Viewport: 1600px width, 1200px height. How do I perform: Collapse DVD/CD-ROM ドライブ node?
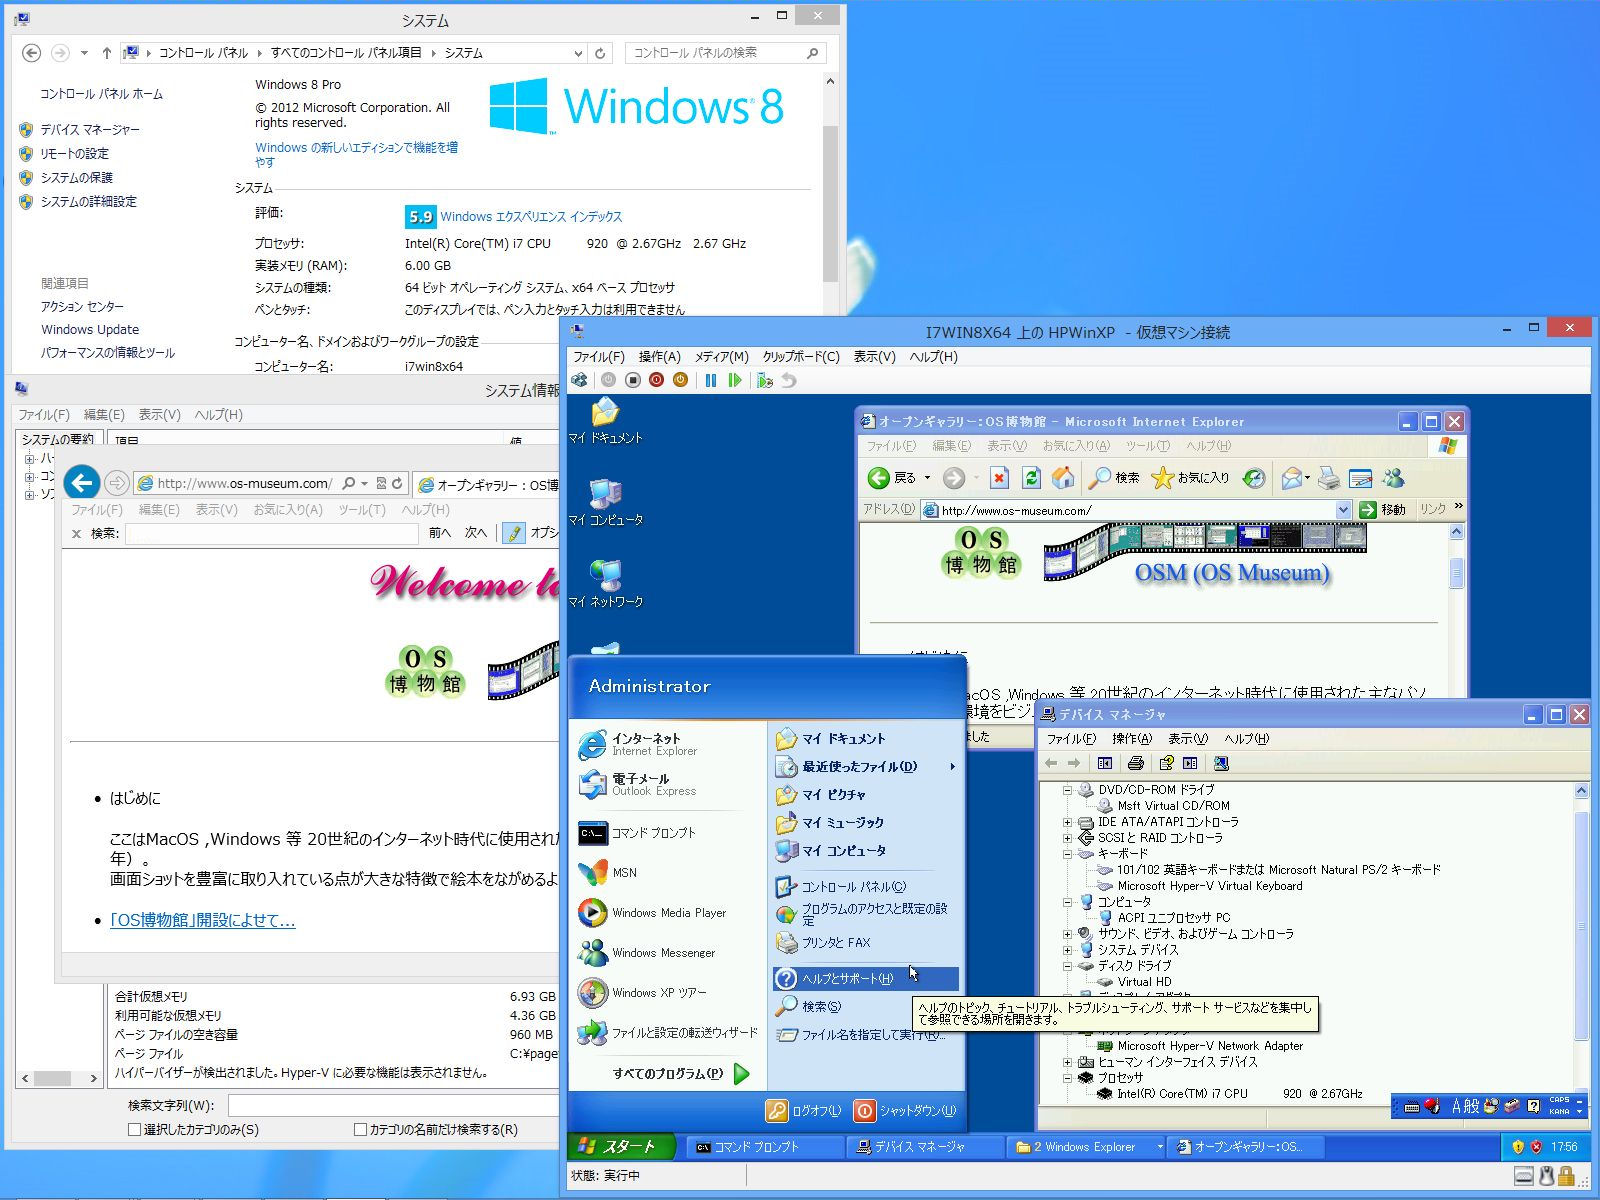click(1067, 789)
